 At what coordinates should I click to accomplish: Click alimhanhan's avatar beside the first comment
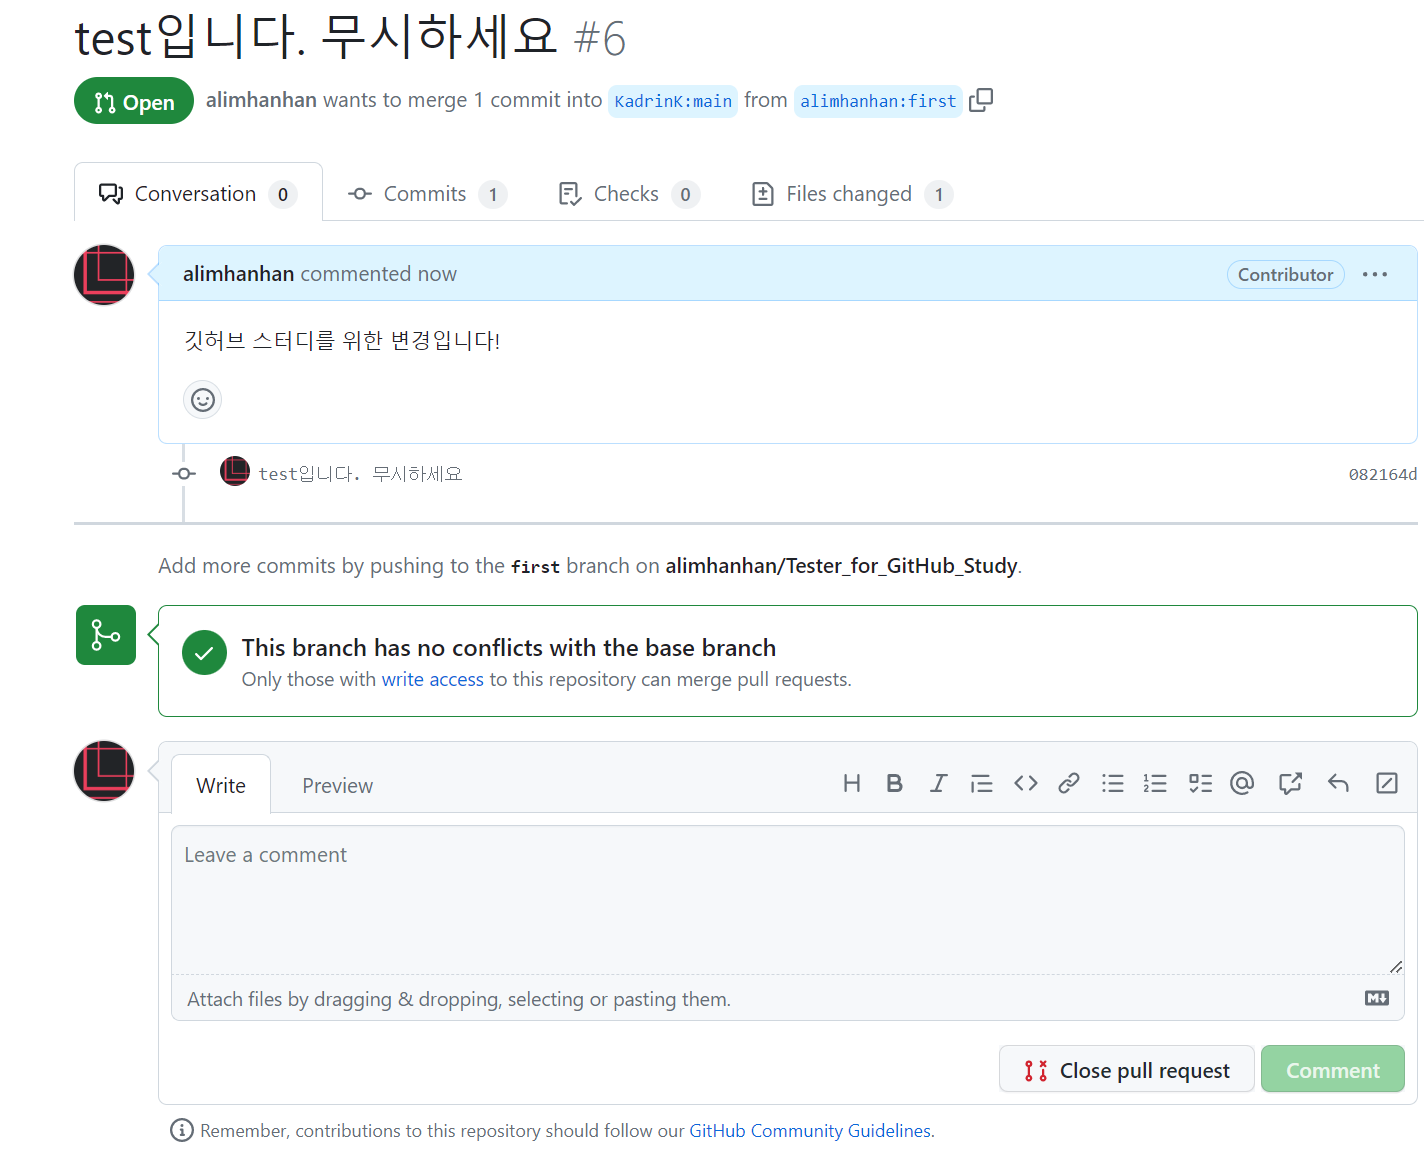[x=104, y=275]
